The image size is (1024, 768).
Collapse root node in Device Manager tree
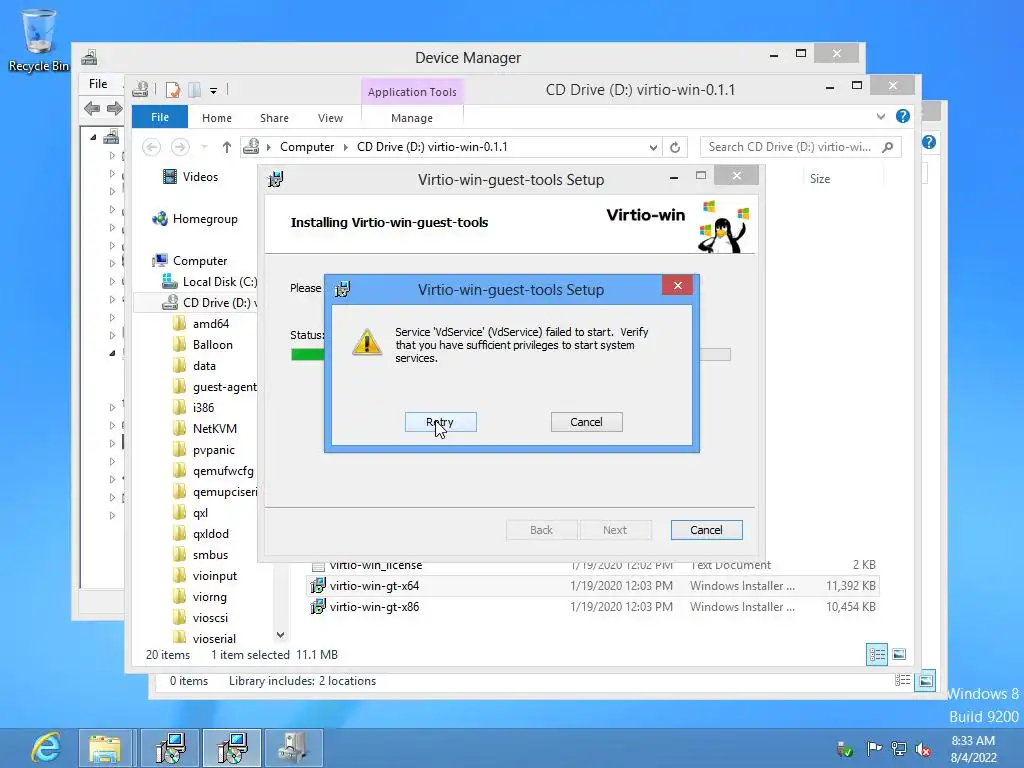(x=93, y=137)
